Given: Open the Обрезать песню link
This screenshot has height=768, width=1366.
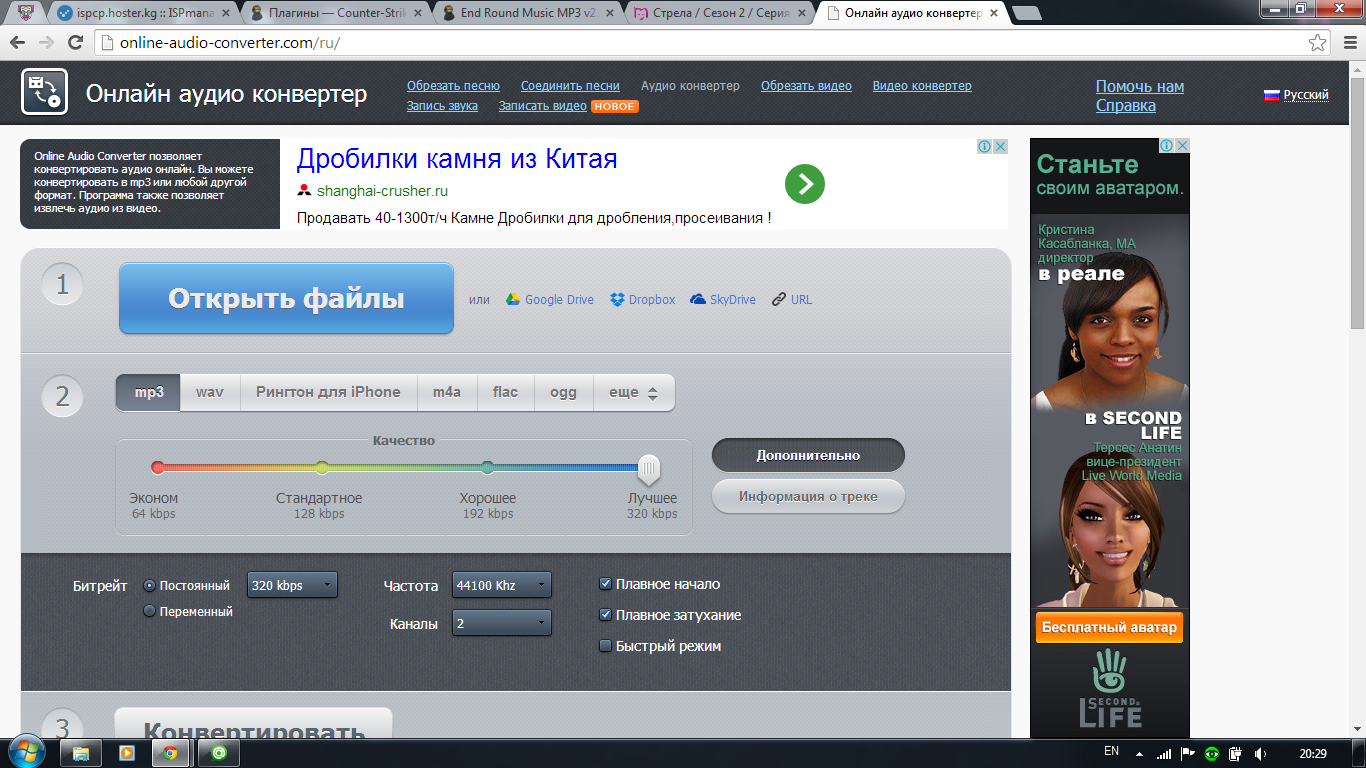Looking at the screenshot, I should click(x=453, y=86).
